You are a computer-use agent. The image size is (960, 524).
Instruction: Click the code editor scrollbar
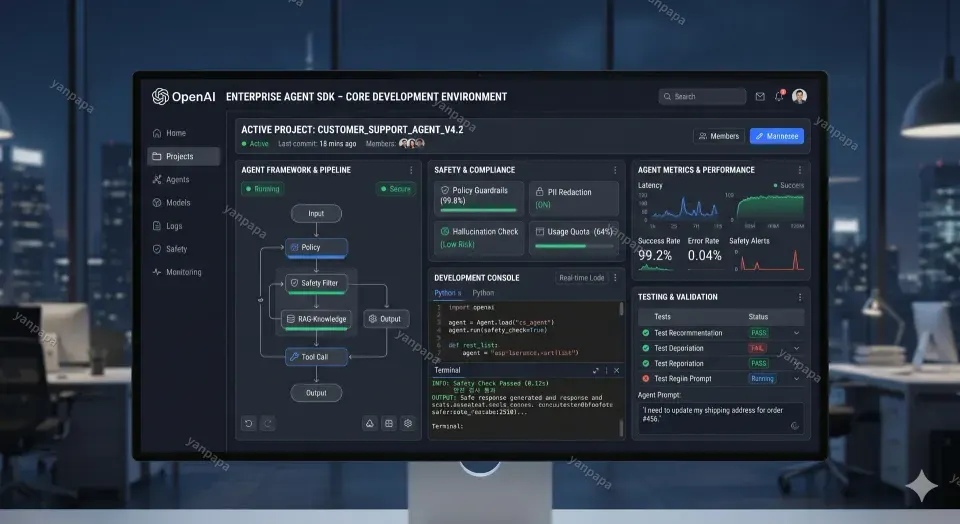pyautogui.click(x=621, y=309)
